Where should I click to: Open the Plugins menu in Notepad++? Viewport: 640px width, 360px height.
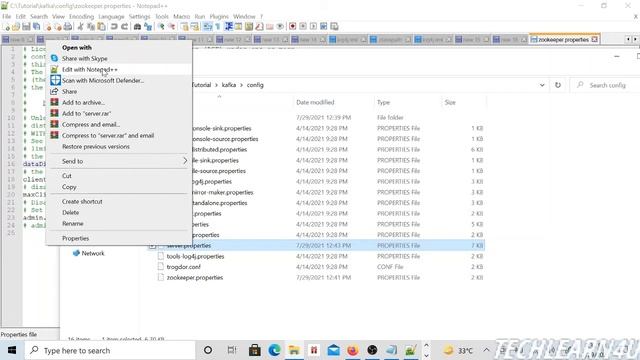(x=219, y=16)
